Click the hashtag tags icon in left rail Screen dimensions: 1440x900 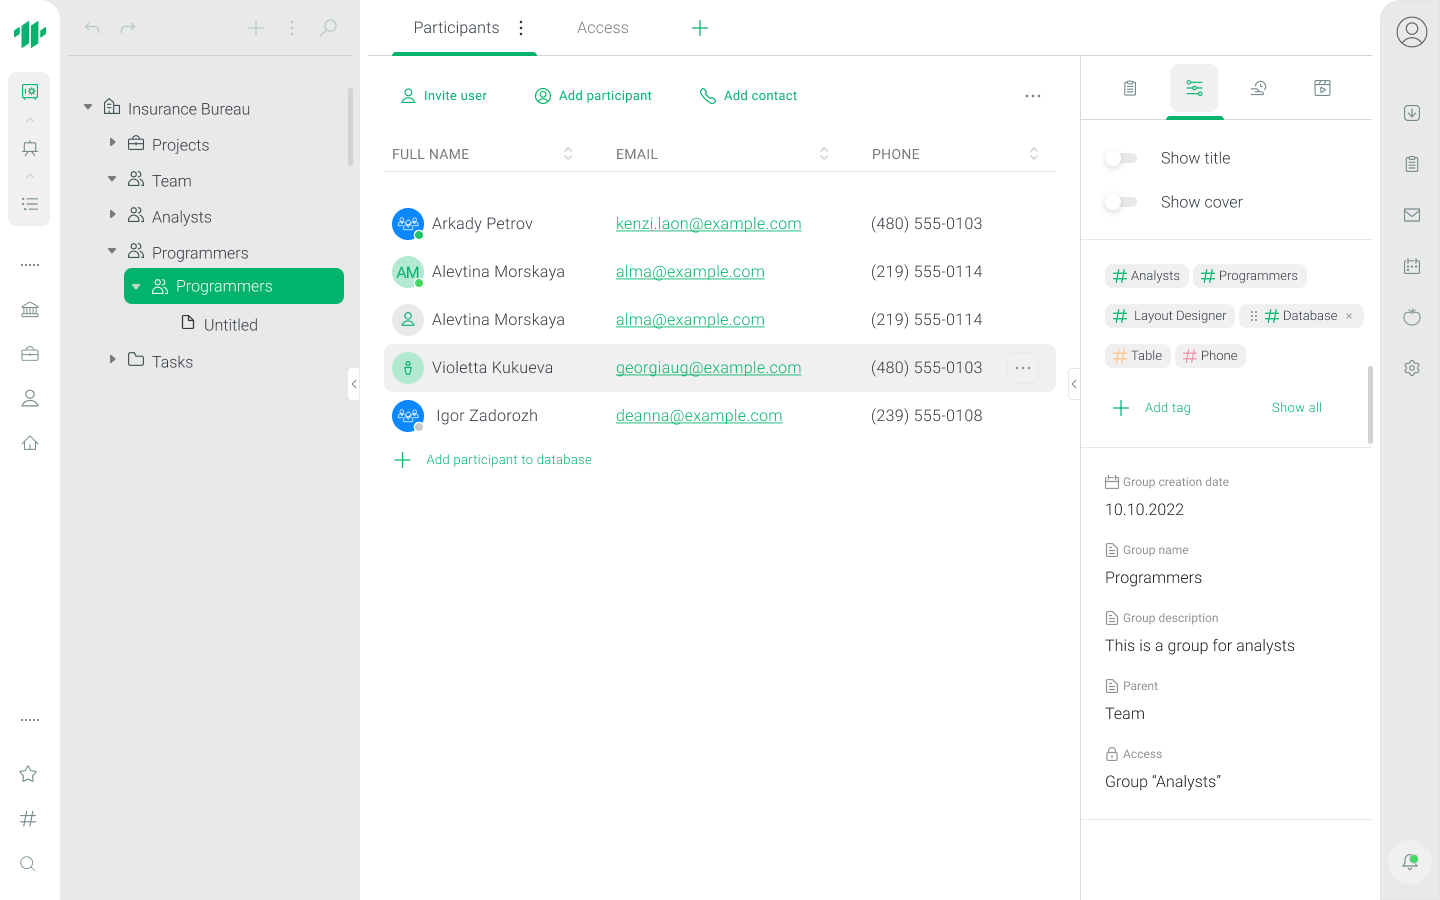pos(28,819)
